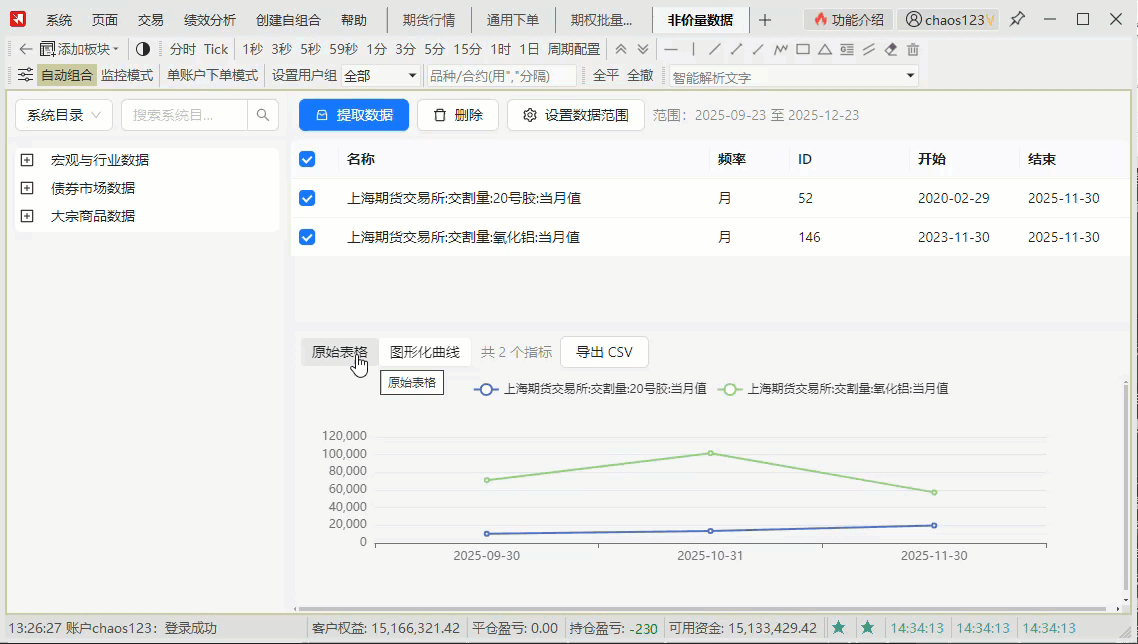Select the triangle drawing tool
This screenshot has width=1138, height=644.
tap(825, 49)
